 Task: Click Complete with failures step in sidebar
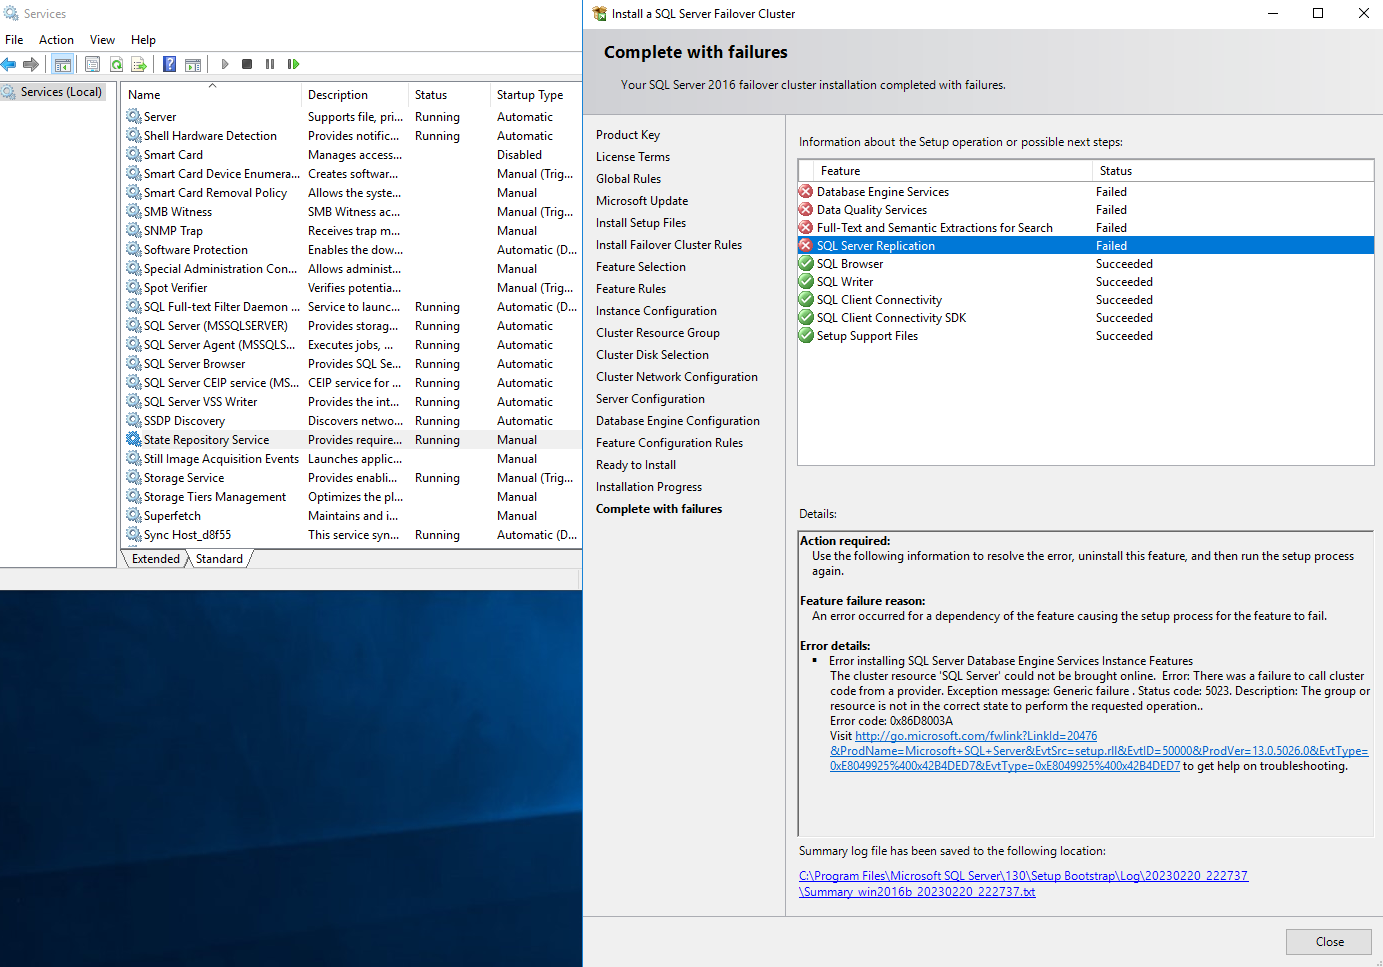pyautogui.click(x=659, y=509)
